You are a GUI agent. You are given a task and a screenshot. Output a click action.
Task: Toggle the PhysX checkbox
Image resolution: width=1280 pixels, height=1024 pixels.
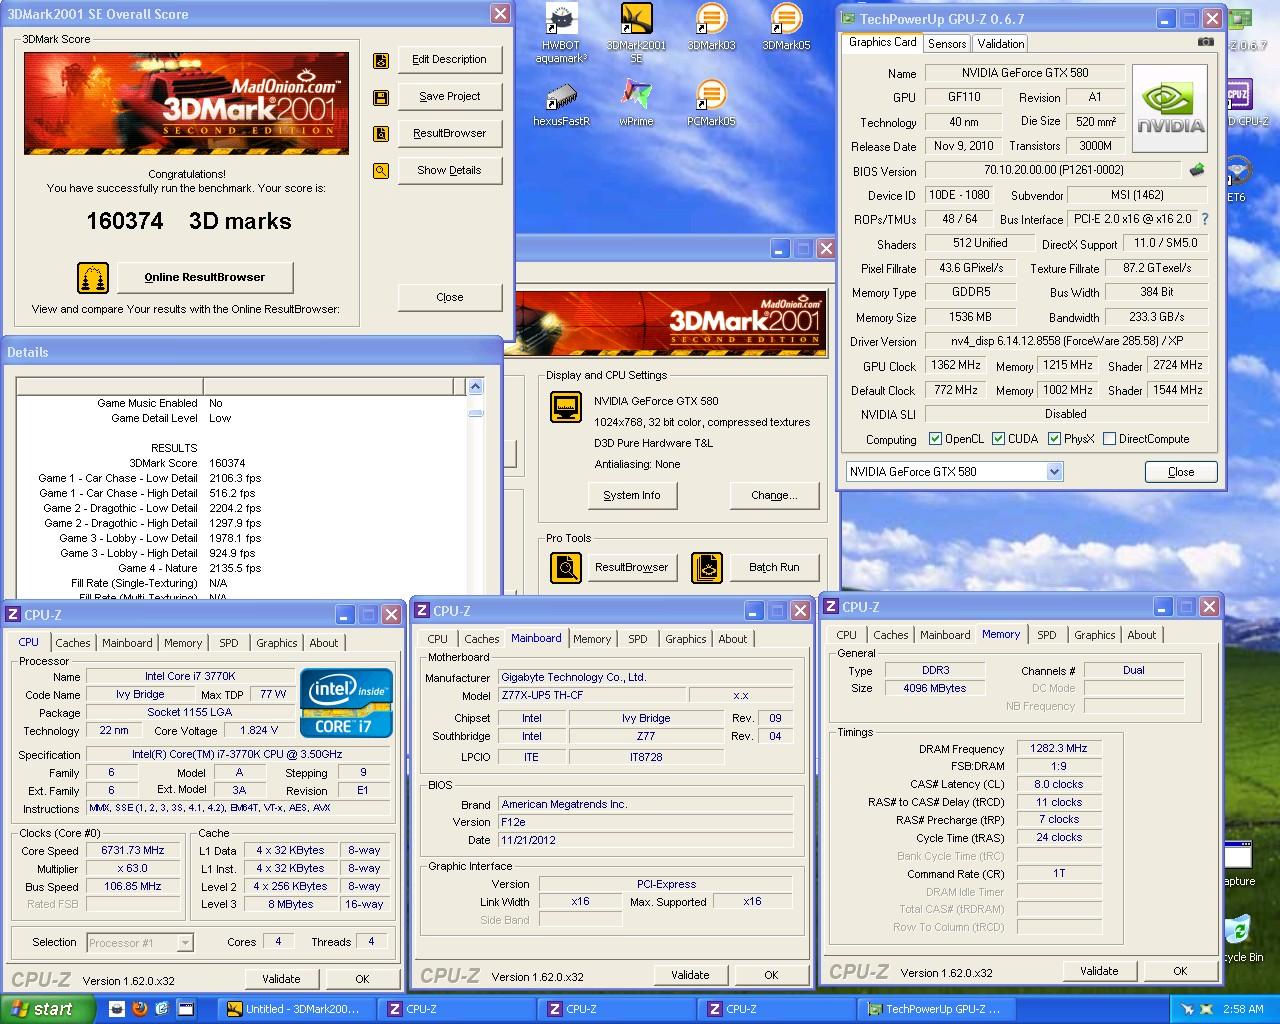pos(1054,439)
